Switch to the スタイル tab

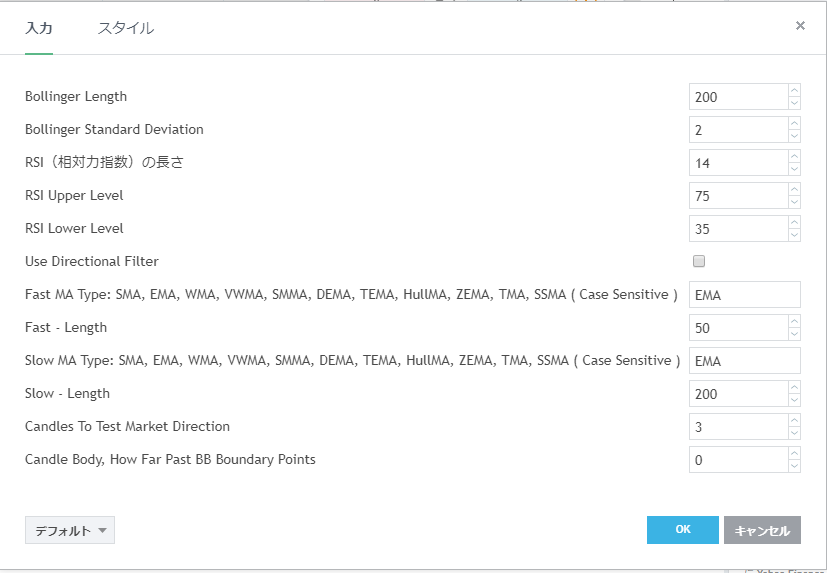point(126,28)
